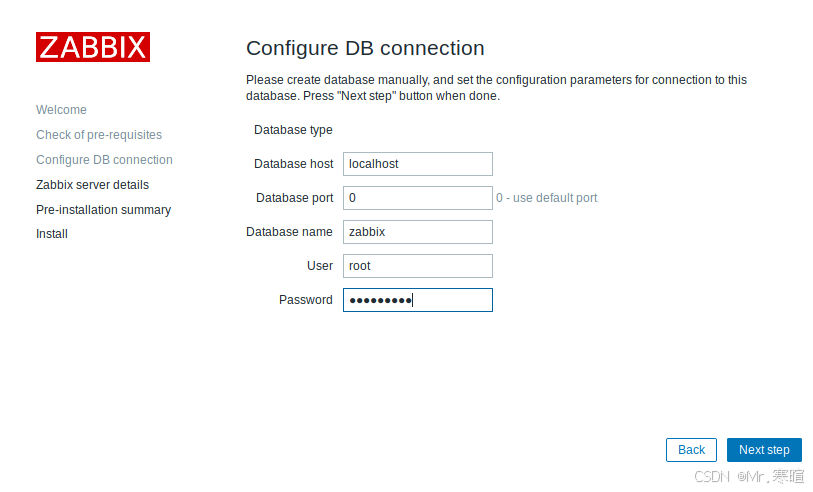This screenshot has height=492, width=813.
Task: Click the Configure DB connection heading
Action: [365, 48]
